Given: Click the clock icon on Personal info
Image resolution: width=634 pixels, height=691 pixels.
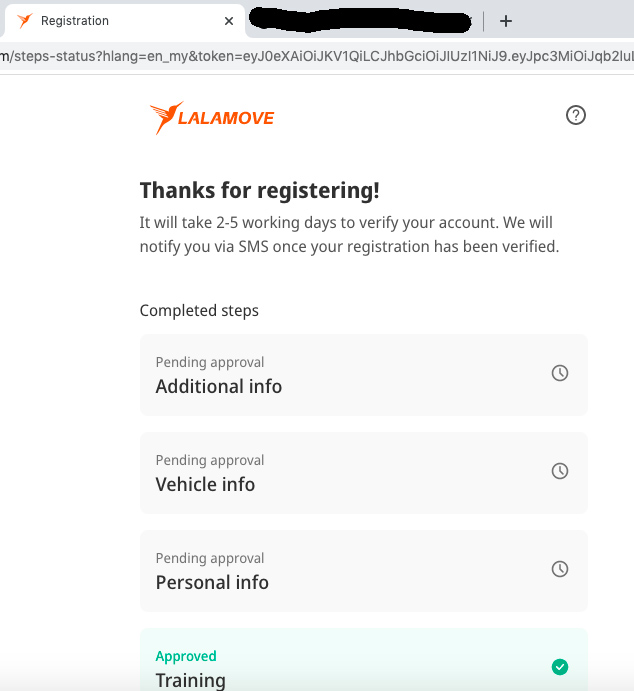Looking at the screenshot, I should [560, 569].
